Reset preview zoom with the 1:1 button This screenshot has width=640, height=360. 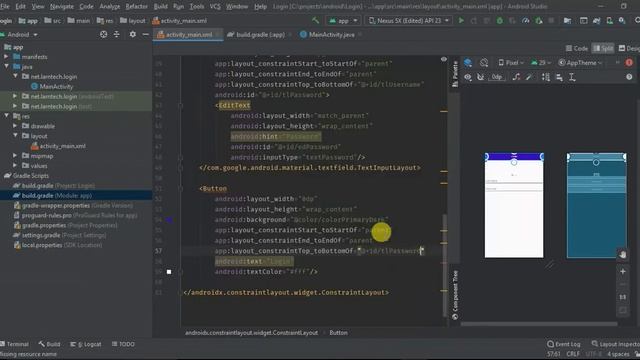(x=623, y=297)
